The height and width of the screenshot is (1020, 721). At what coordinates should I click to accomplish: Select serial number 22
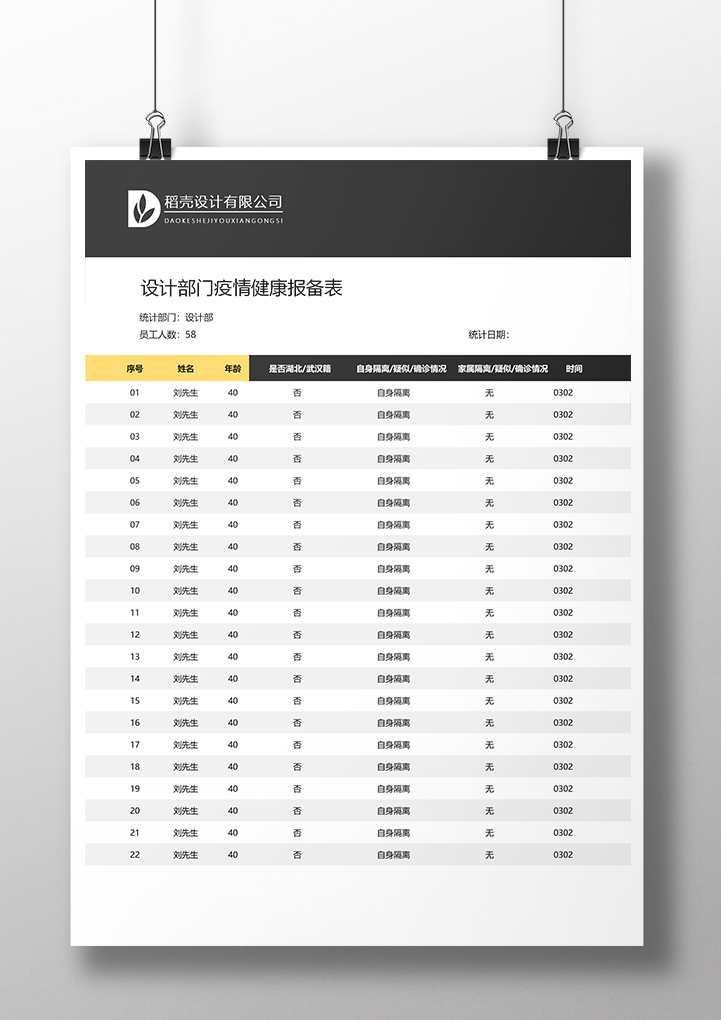point(135,855)
